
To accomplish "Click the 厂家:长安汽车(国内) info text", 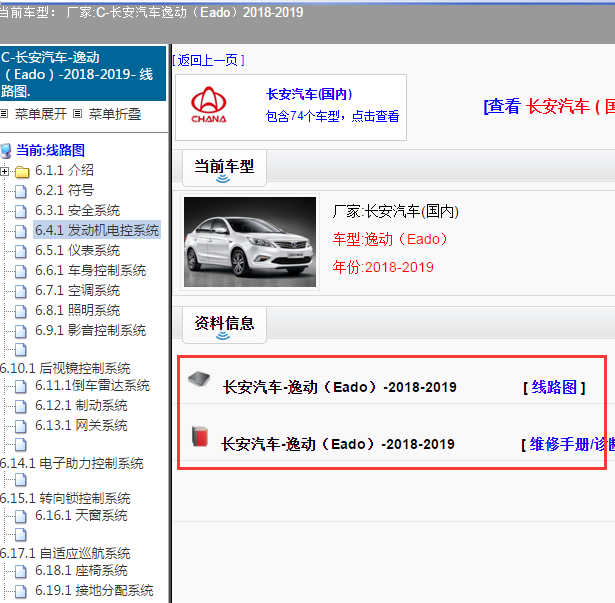I will point(395,211).
